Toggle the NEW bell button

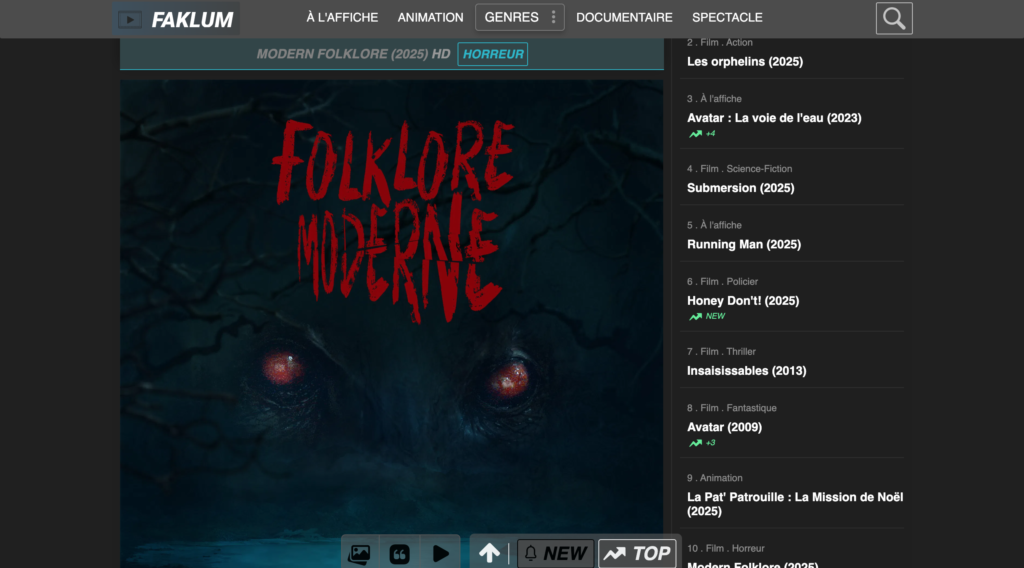click(x=555, y=553)
